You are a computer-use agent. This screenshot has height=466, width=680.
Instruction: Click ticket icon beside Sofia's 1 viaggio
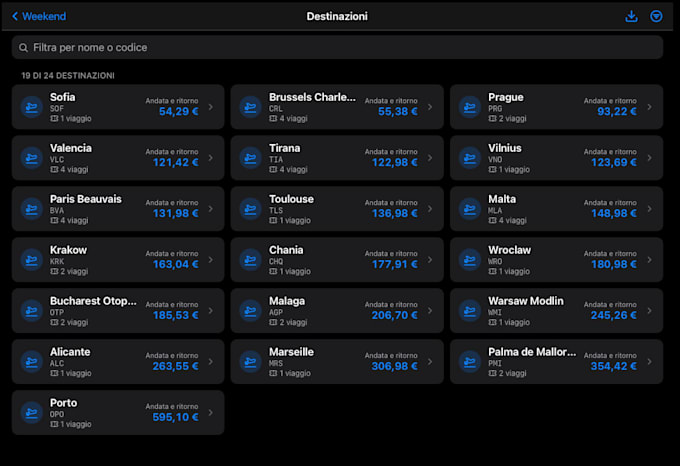[x=54, y=118]
